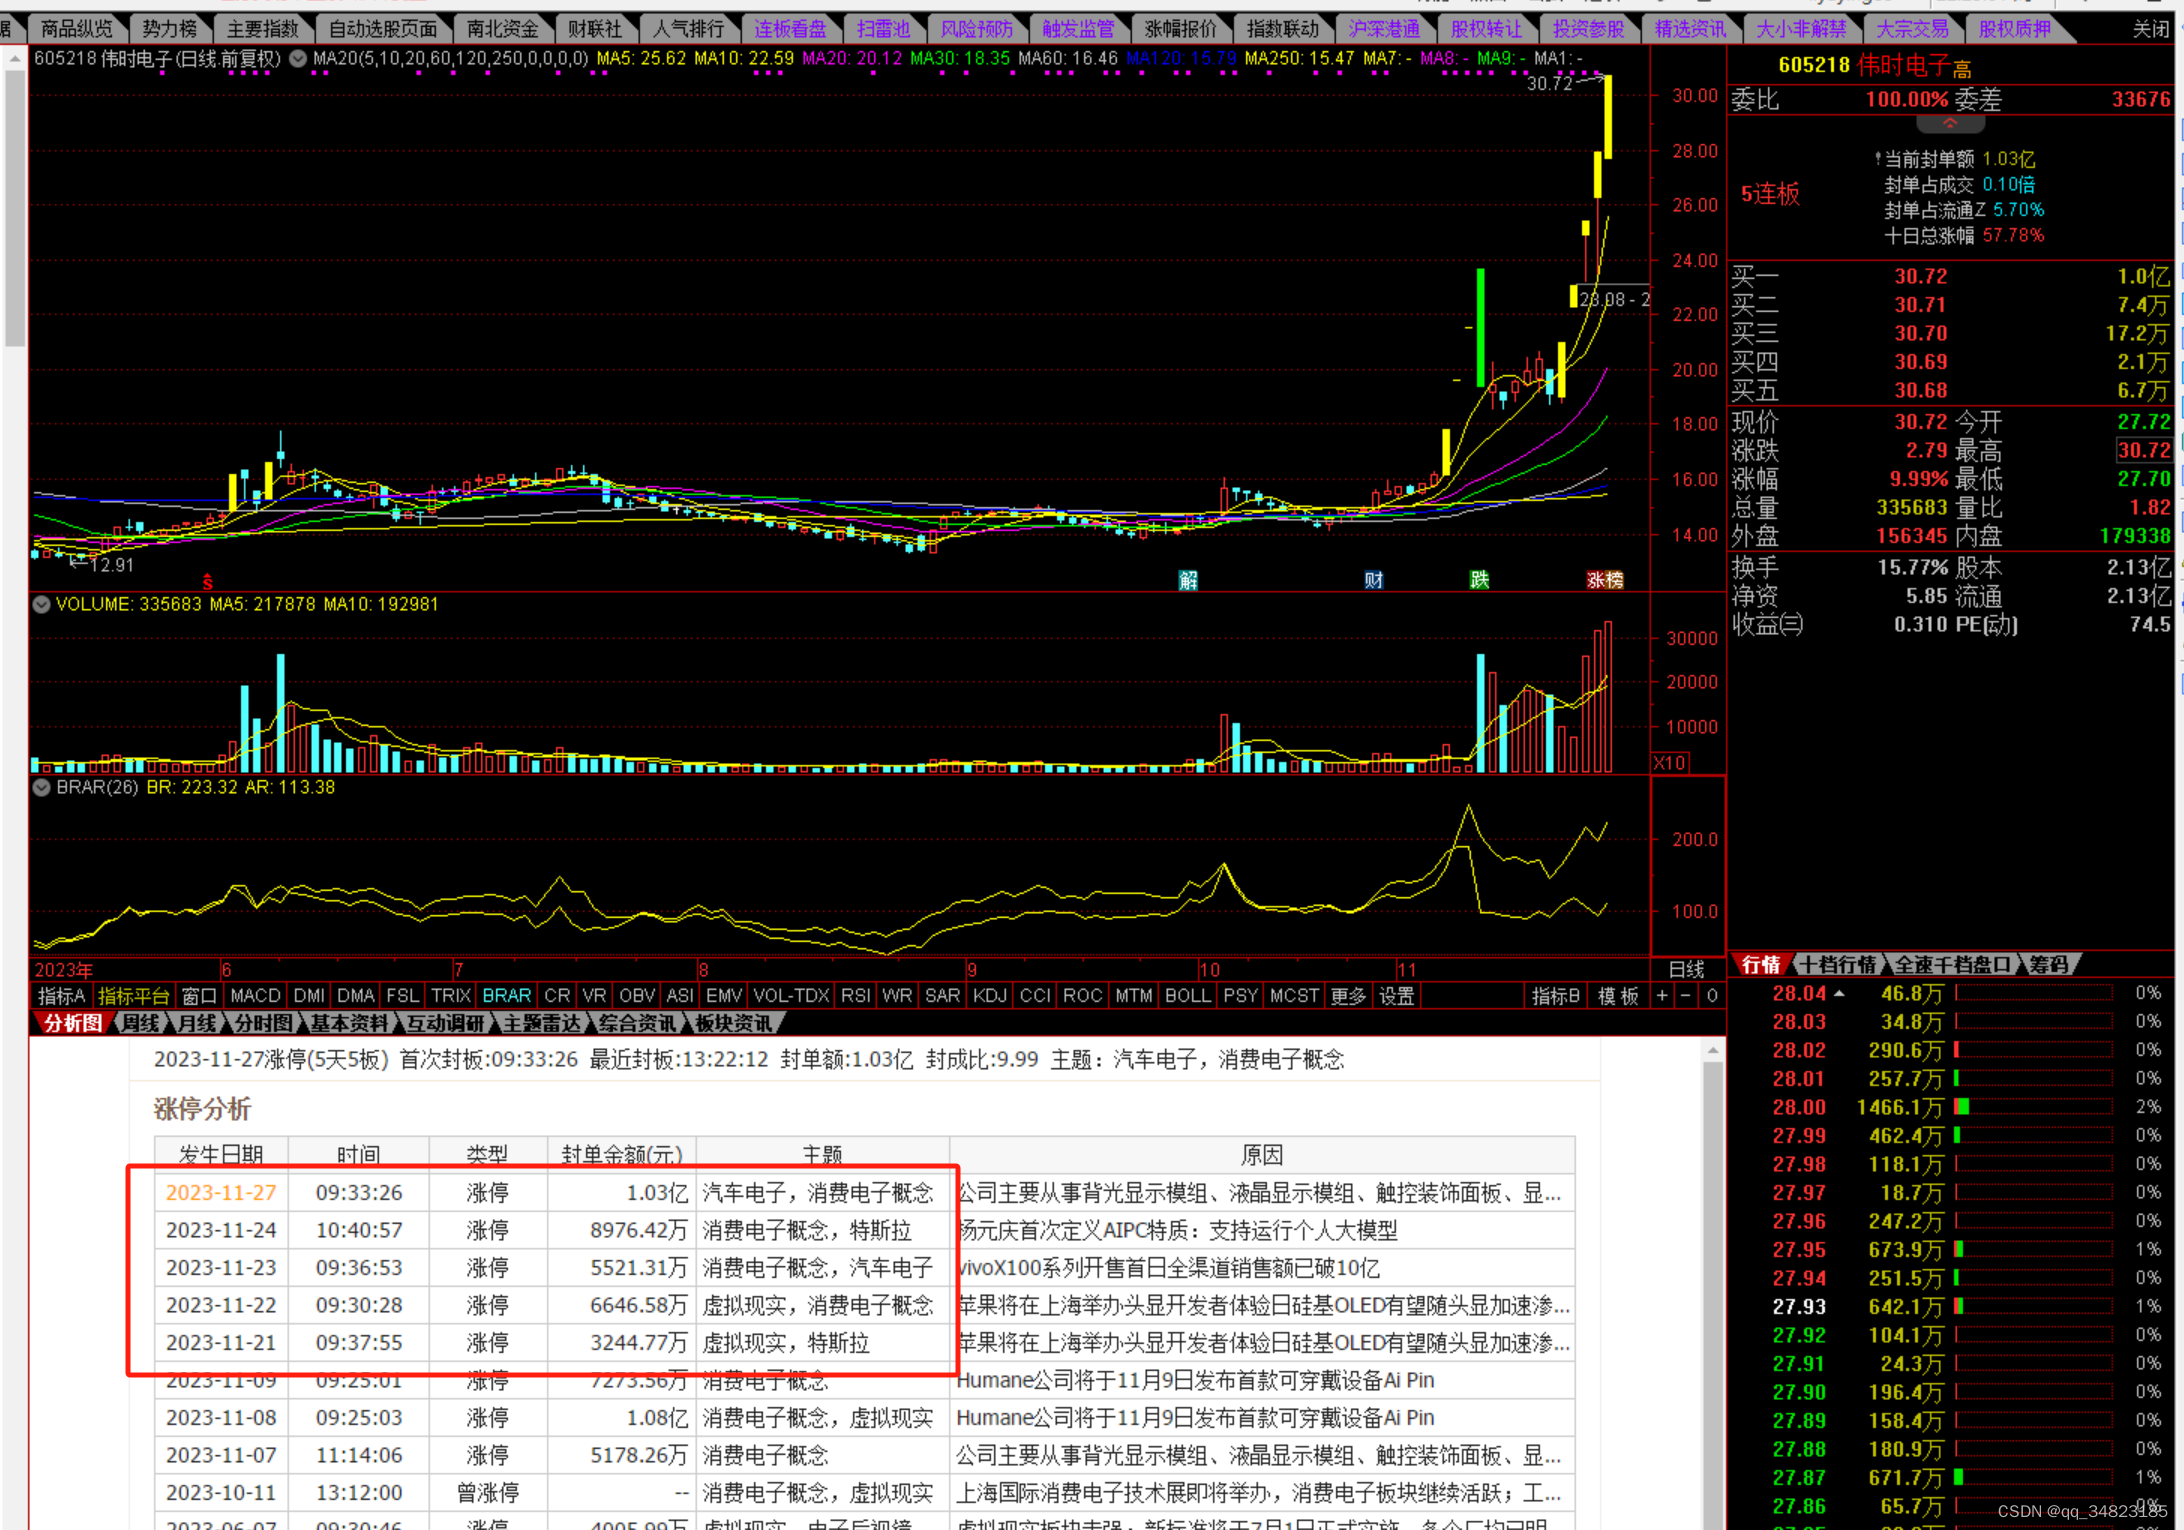
Task: Select the MACD indicator button
Action: pos(255,996)
